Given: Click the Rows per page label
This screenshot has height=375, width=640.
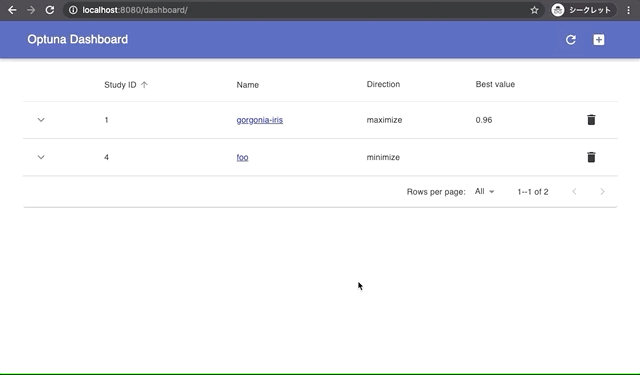Looking at the screenshot, I should pyautogui.click(x=436, y=192).
